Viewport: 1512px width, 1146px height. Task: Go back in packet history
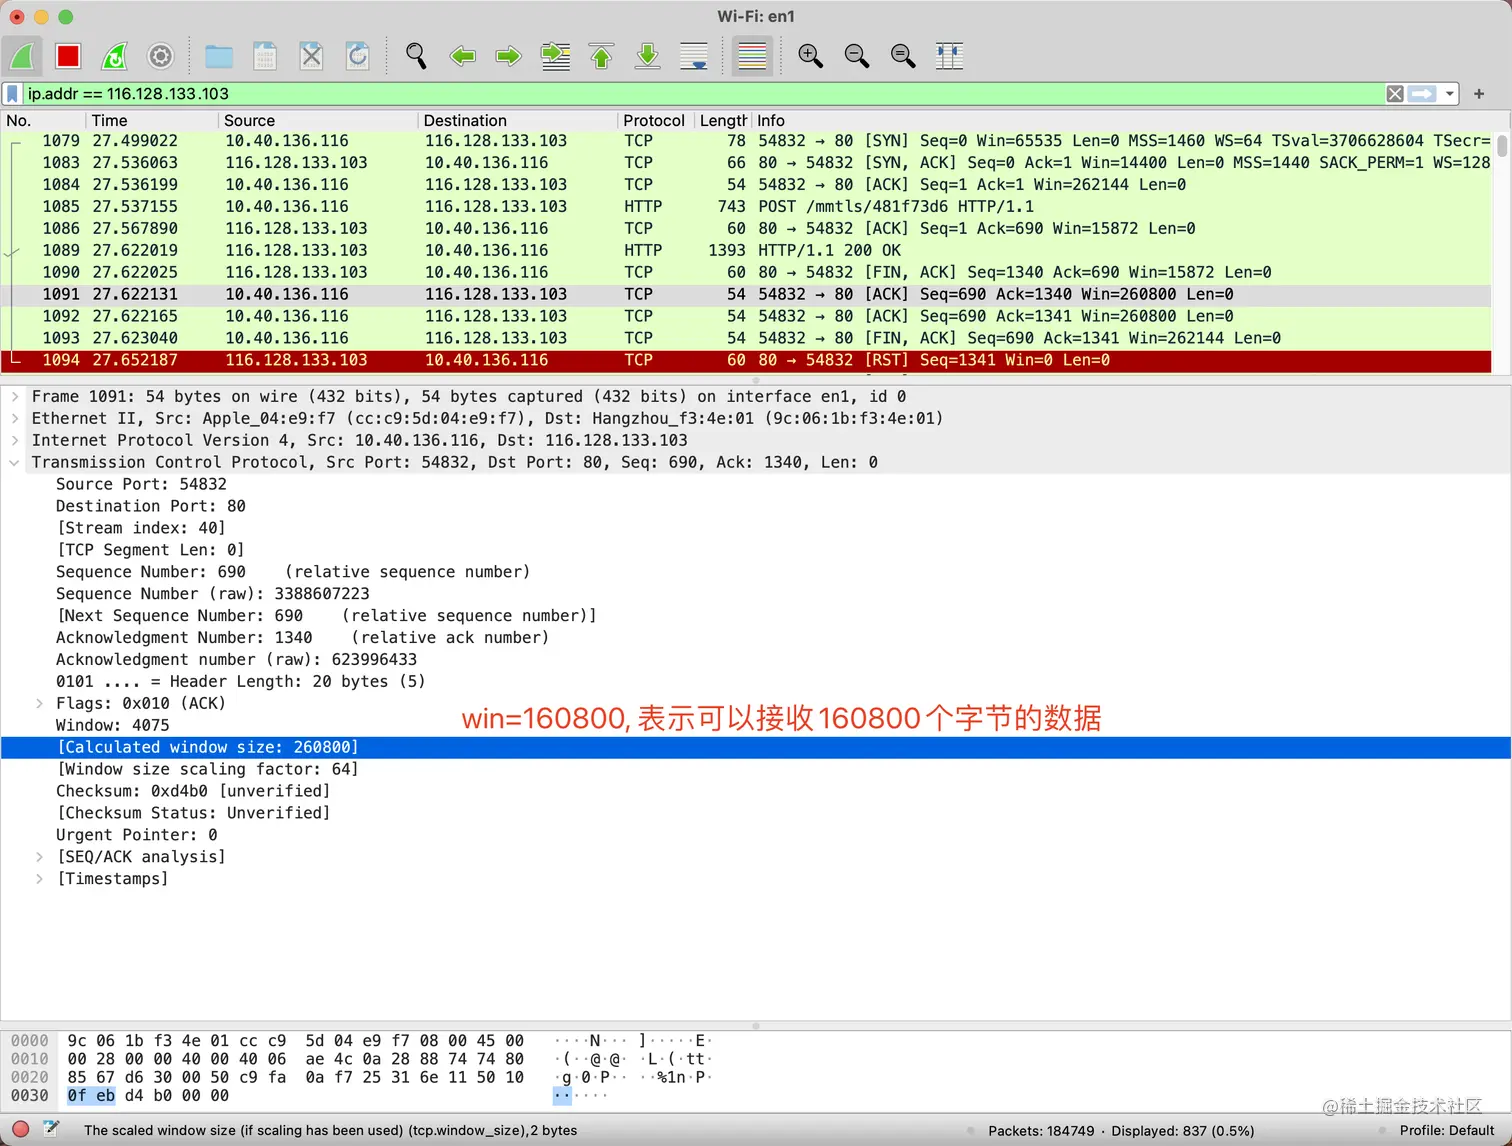click(462, 56)
